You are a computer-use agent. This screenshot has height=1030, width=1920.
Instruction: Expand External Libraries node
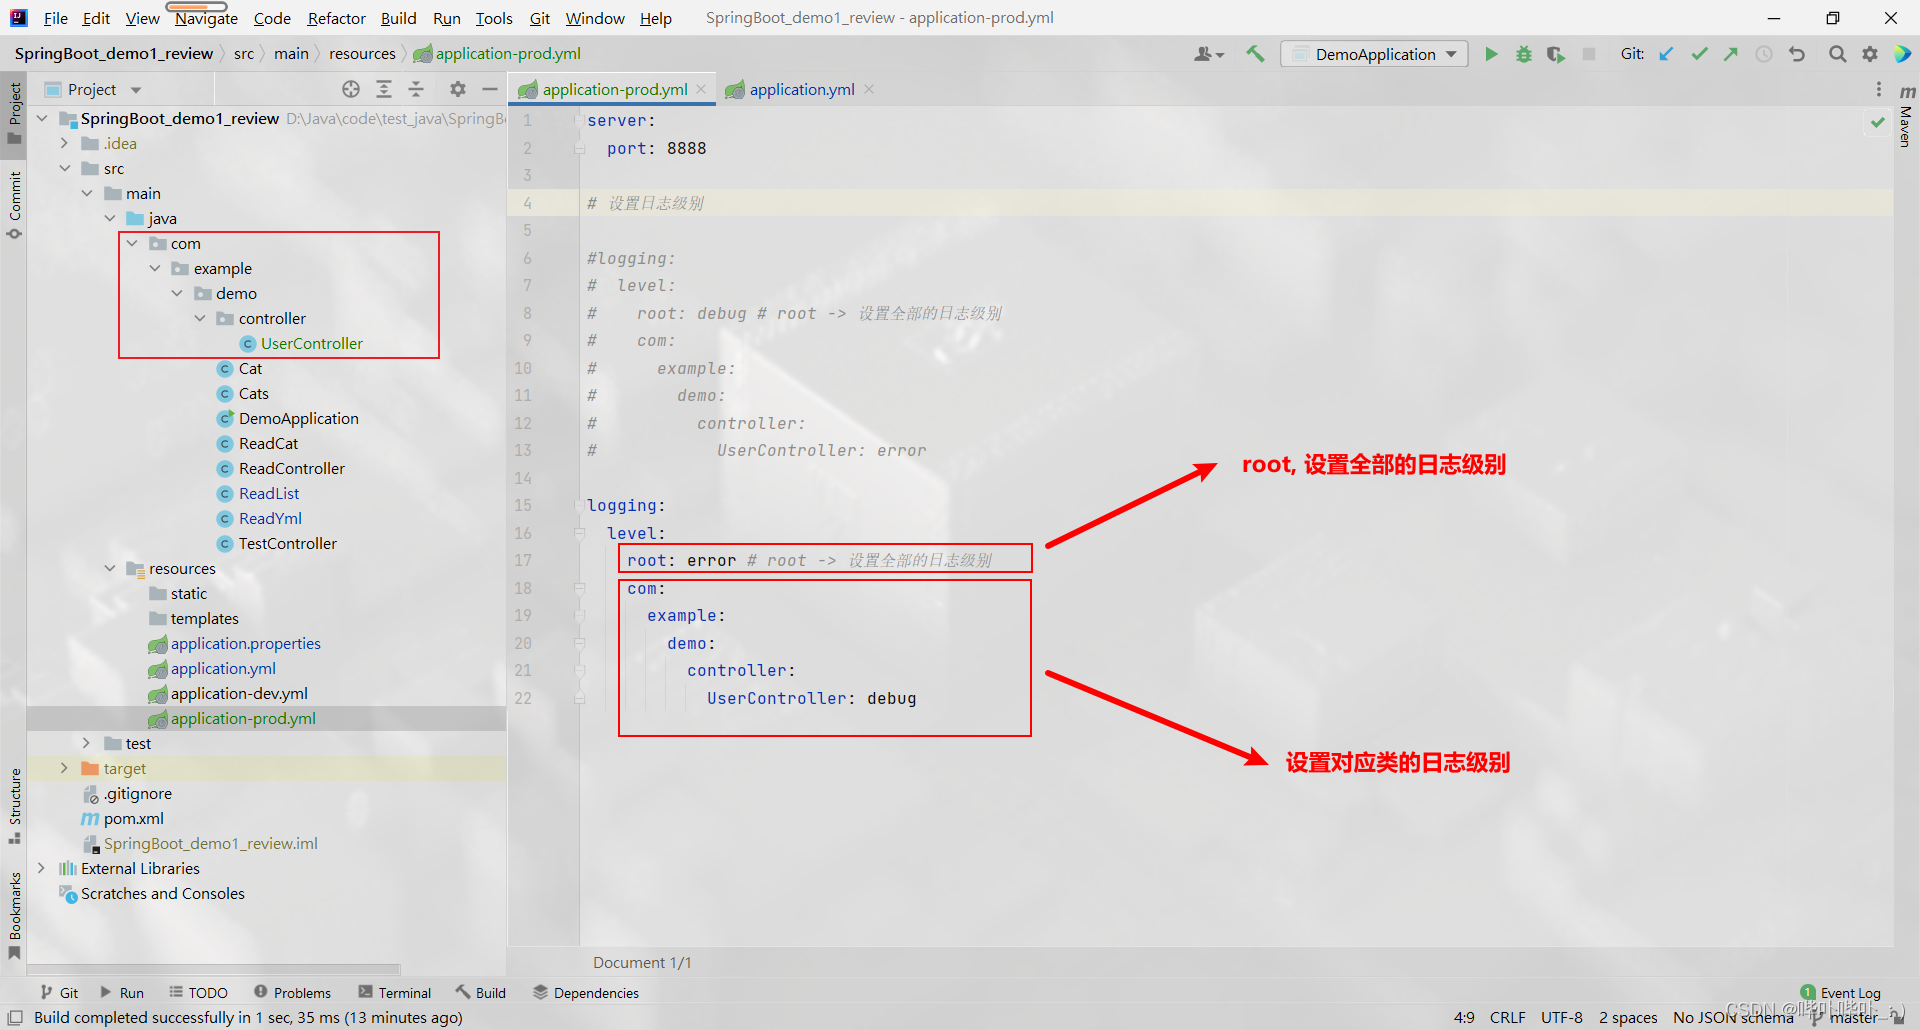[x=41, y=869]
